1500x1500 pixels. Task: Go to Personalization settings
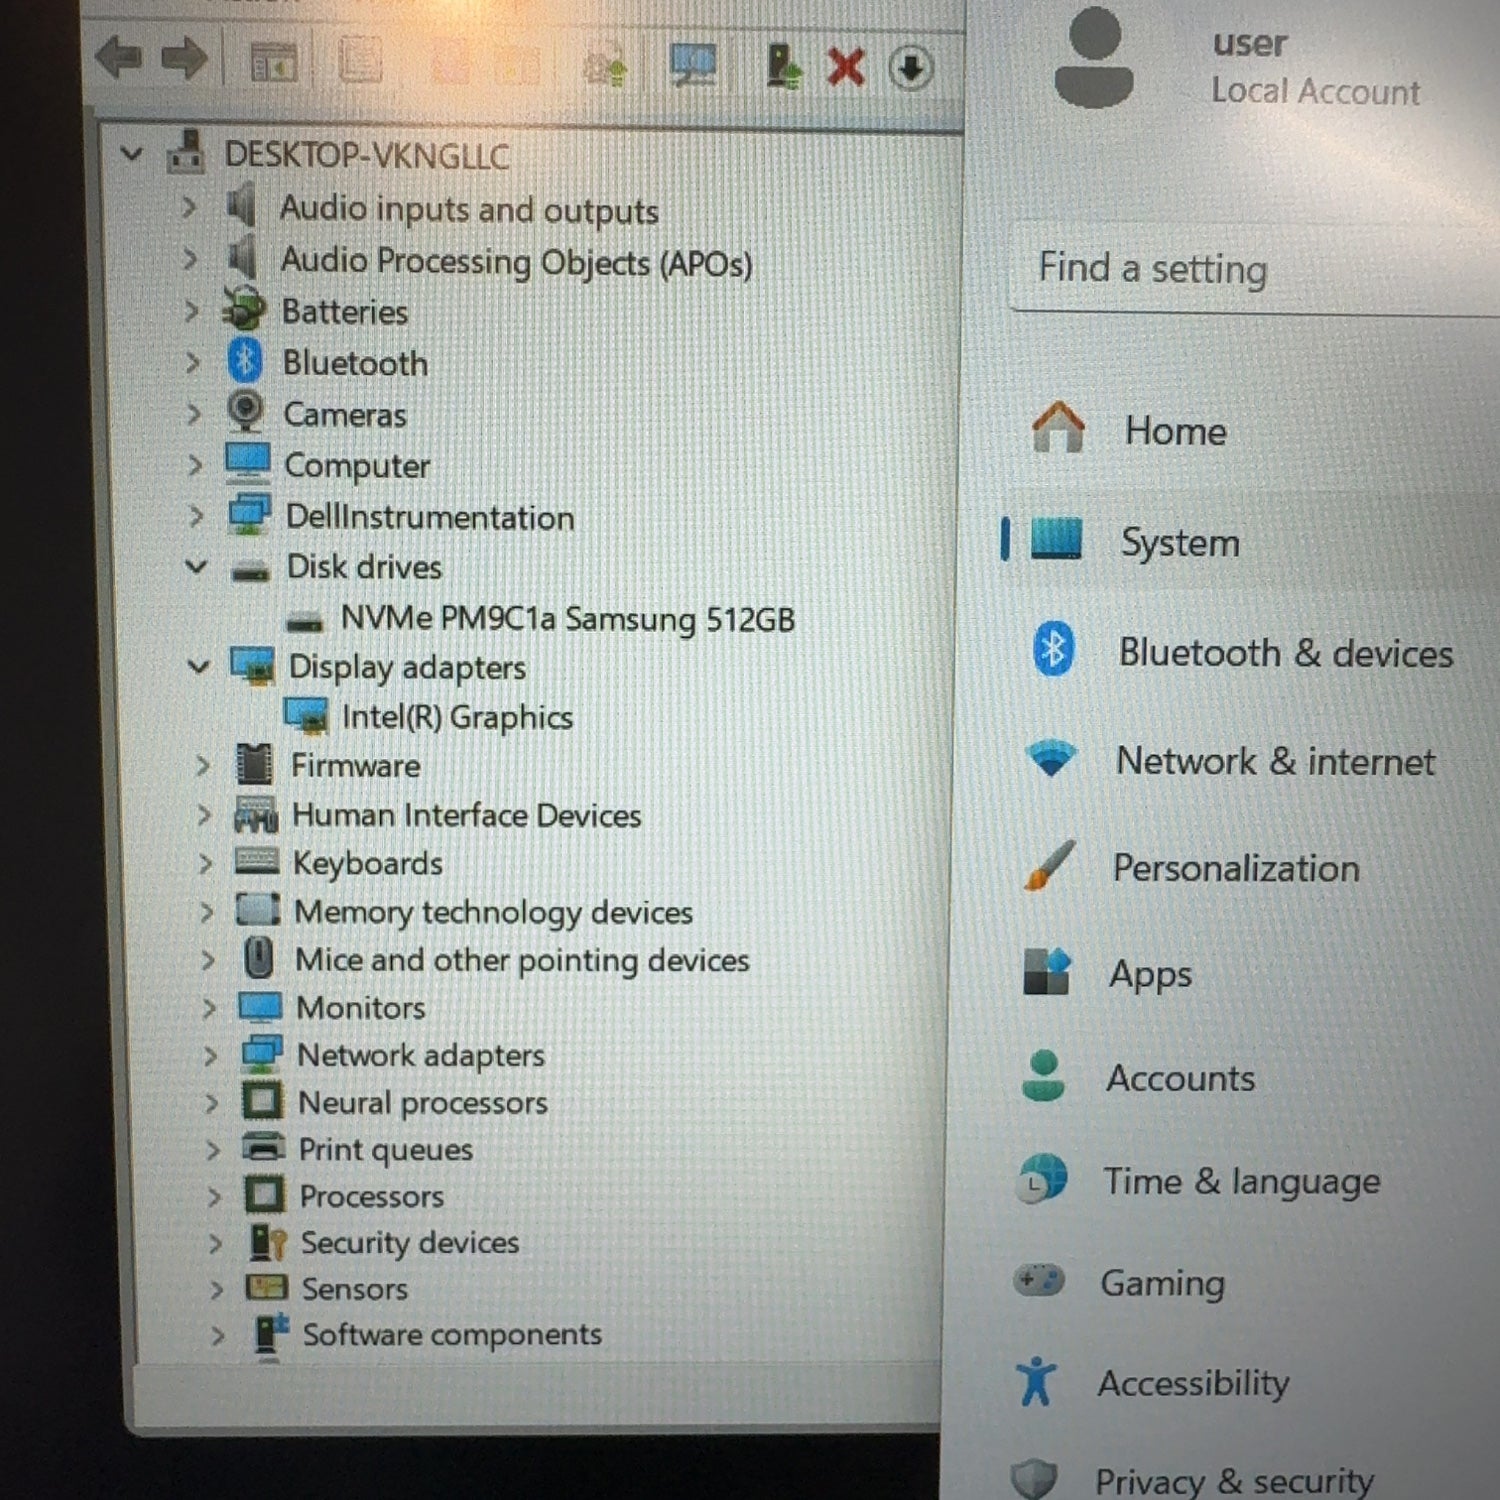tap(1235, 868)
